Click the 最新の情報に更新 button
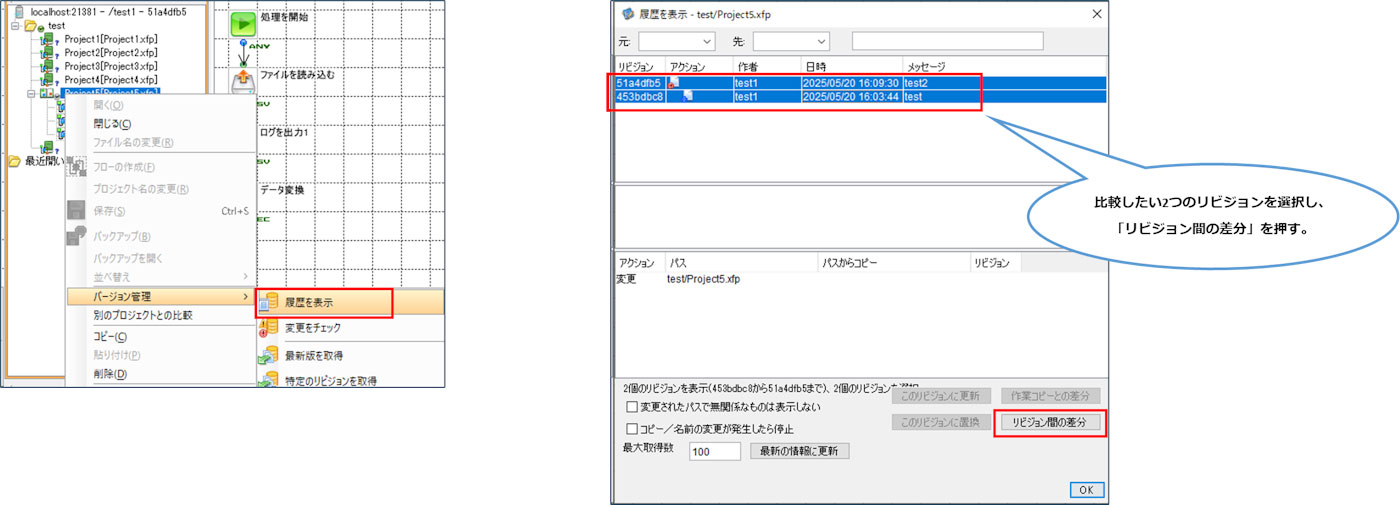Screen dimensions: 1400x505 click(801, 451)
